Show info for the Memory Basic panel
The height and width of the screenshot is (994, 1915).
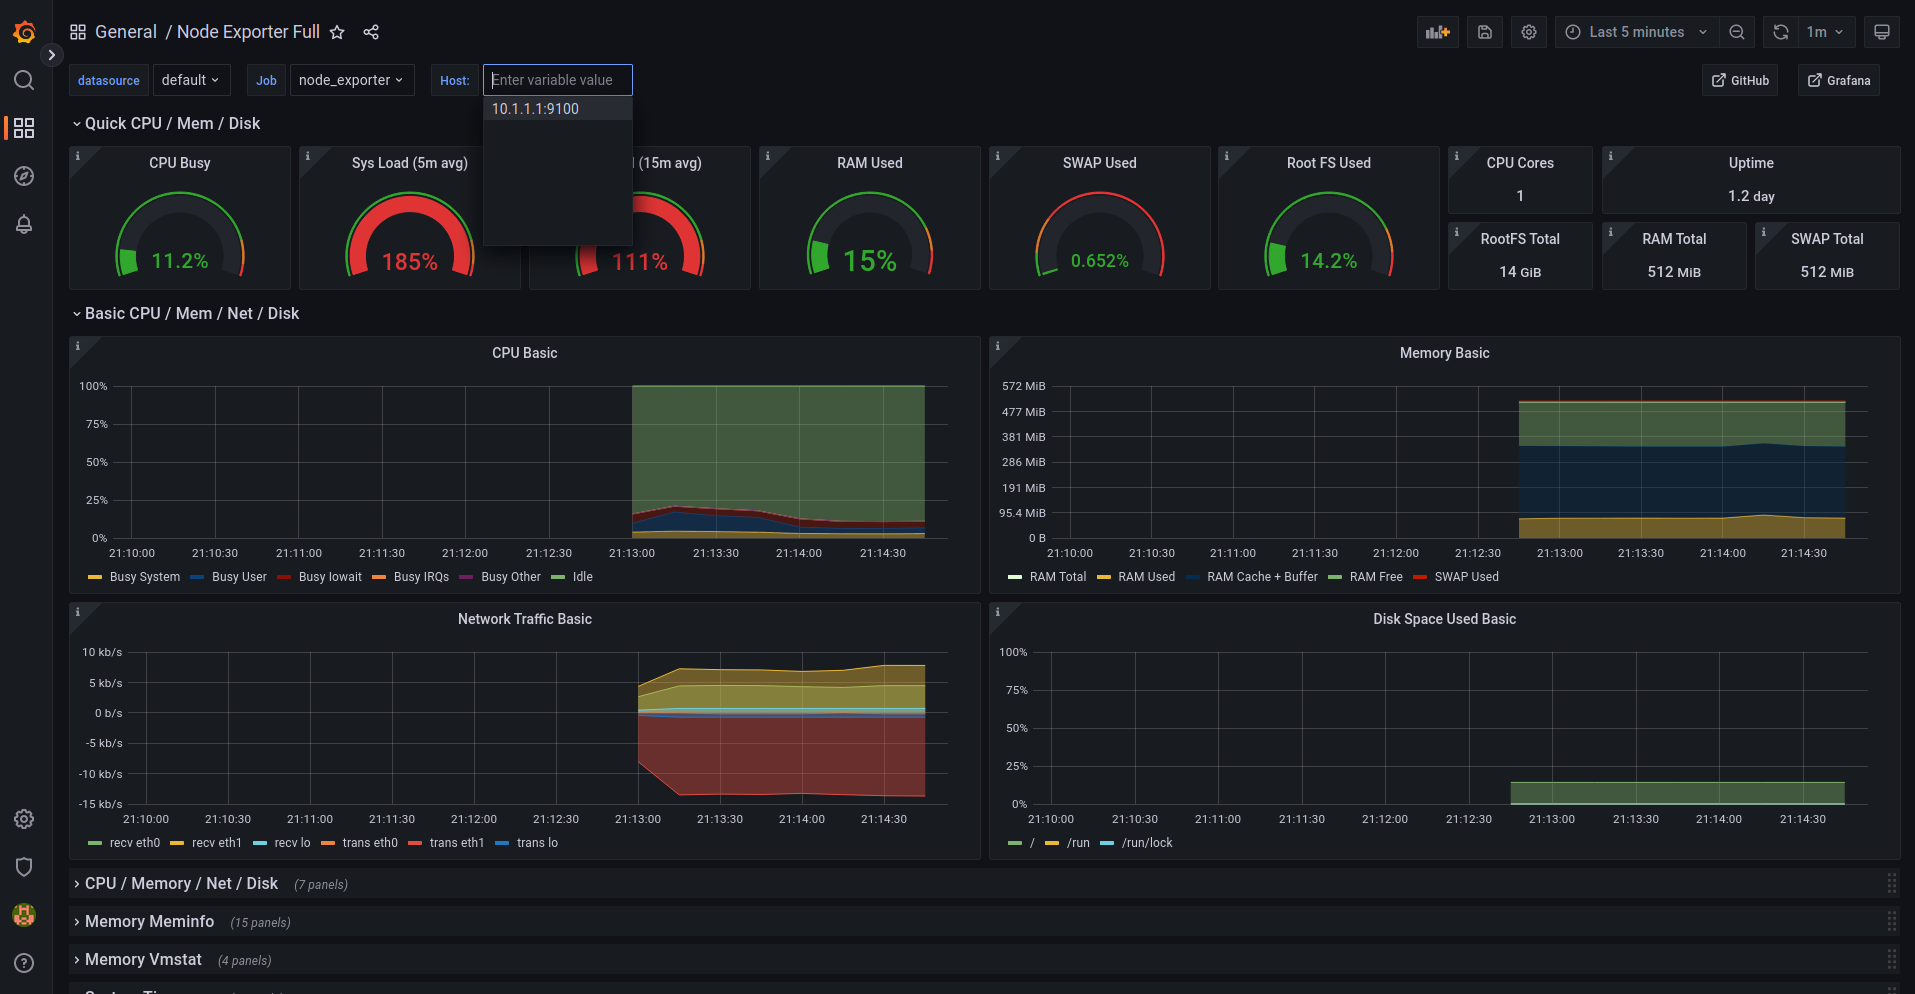click(x=998, y=346)
